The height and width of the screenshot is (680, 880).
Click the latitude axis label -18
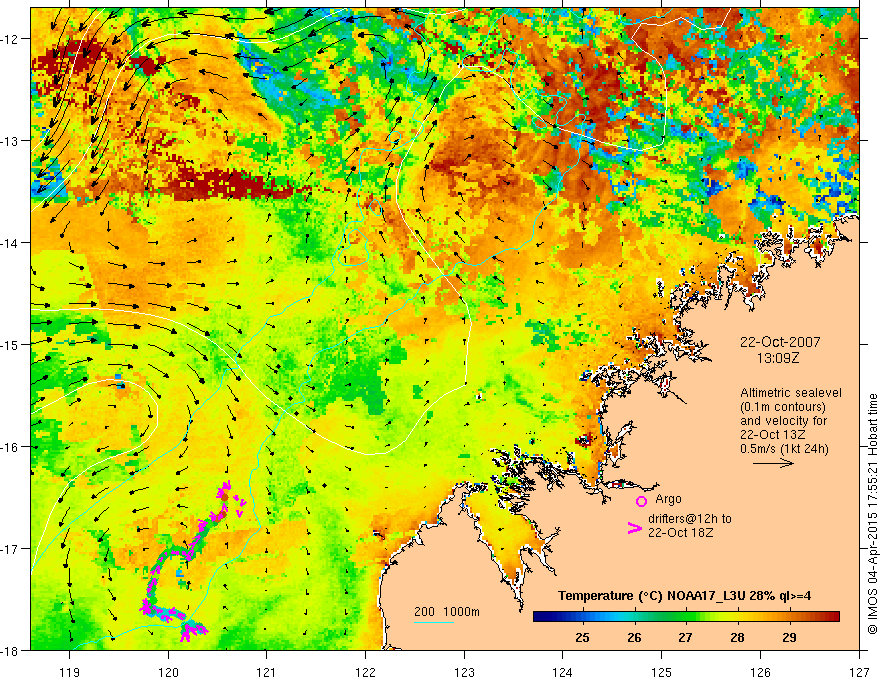[11, 650]
